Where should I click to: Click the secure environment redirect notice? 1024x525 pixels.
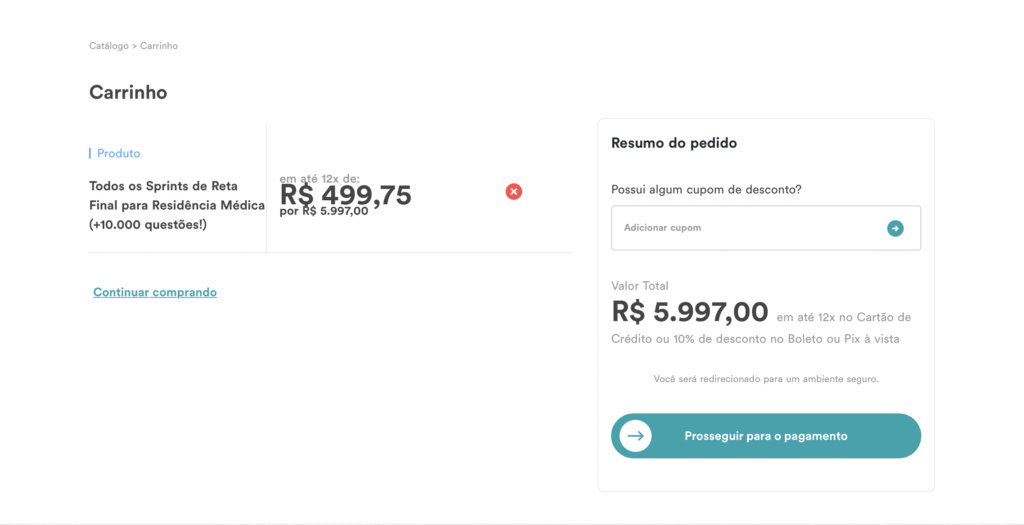765,379
